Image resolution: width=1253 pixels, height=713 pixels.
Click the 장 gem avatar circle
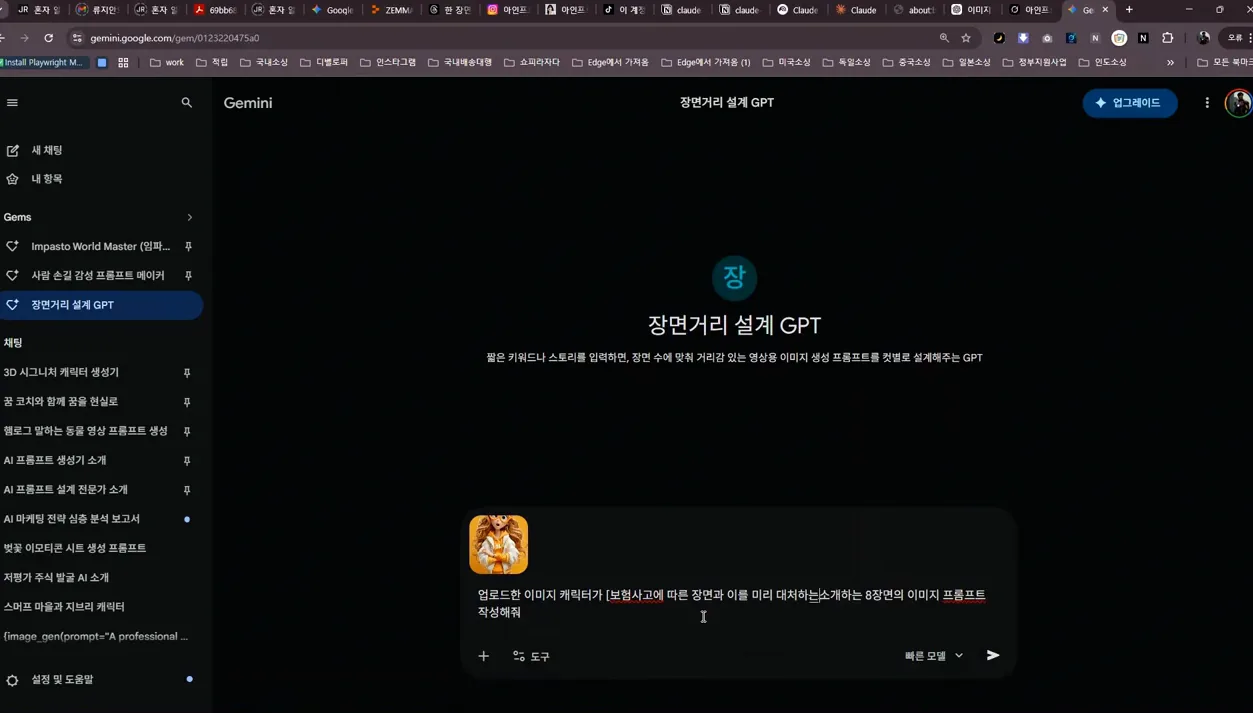click(734, 278)
